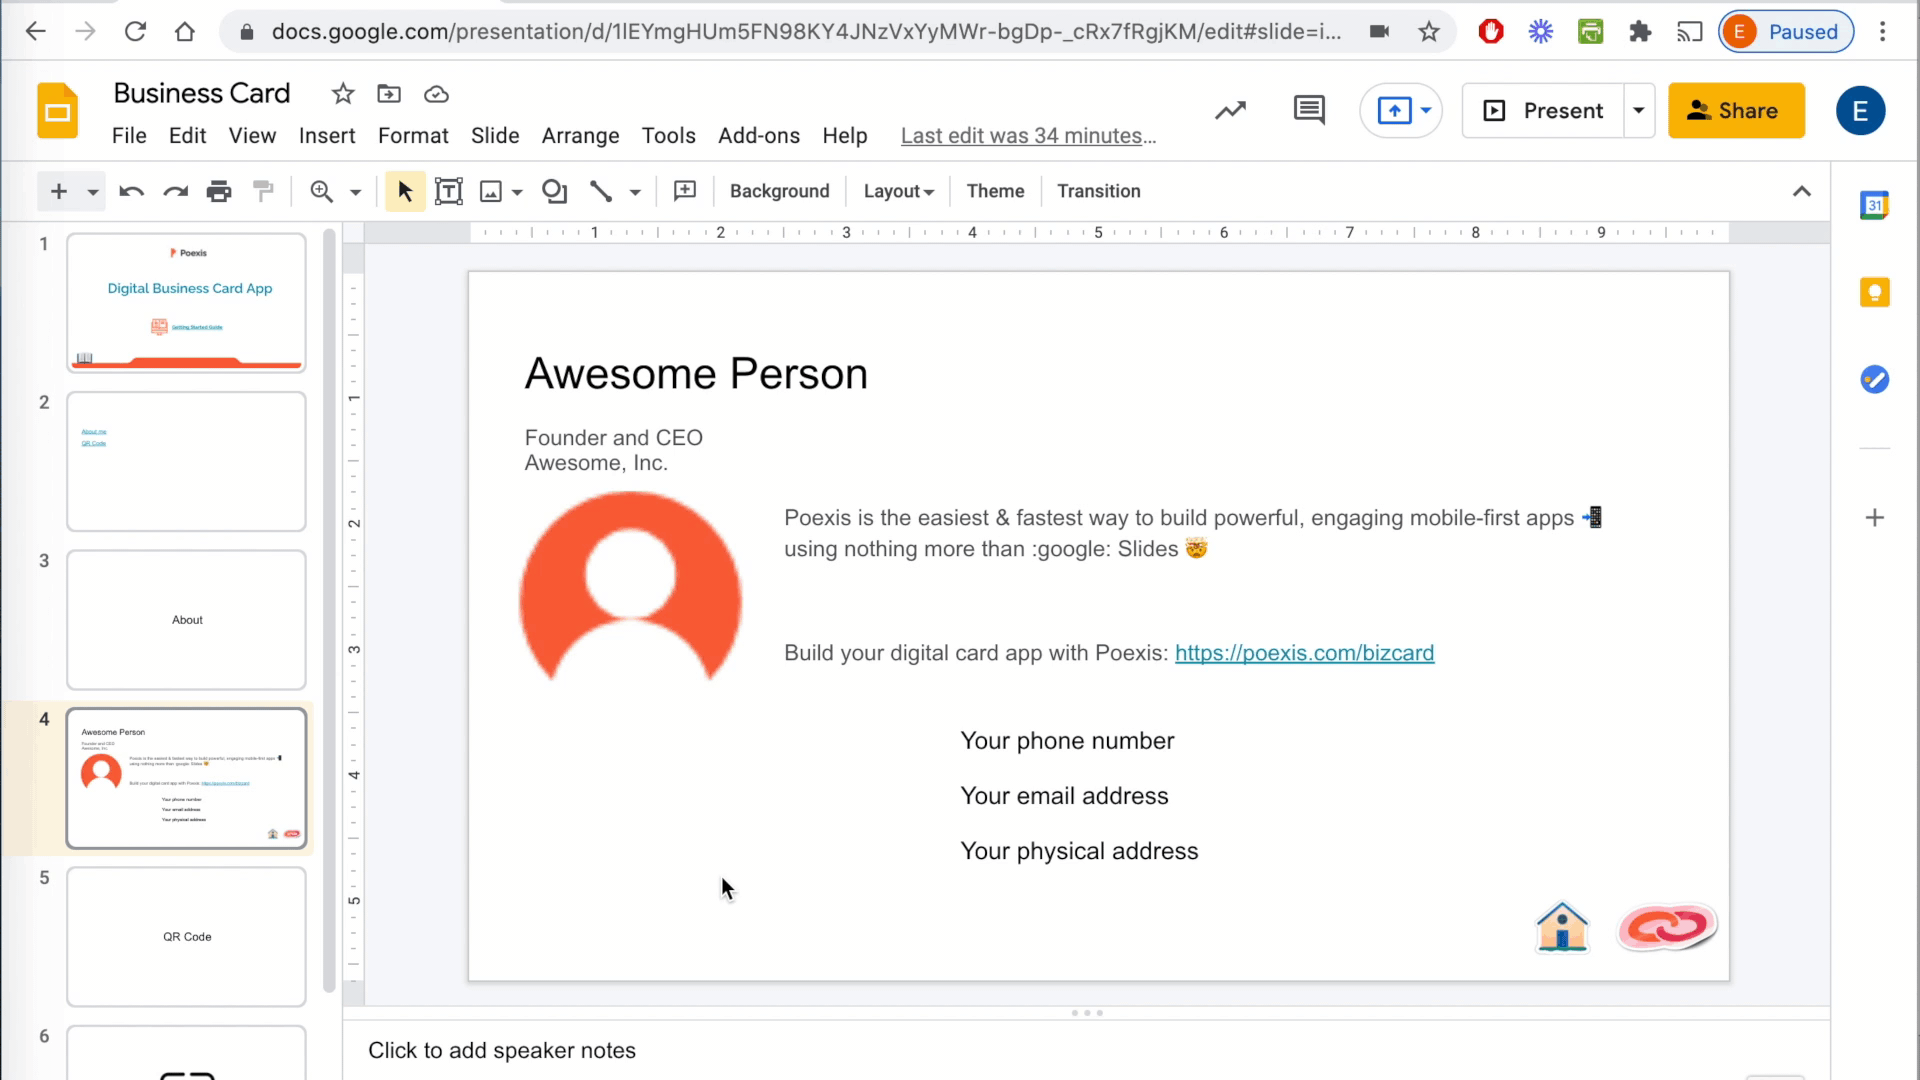Select slide 1 thumbnail Digital Business Card App

(186, 303)
